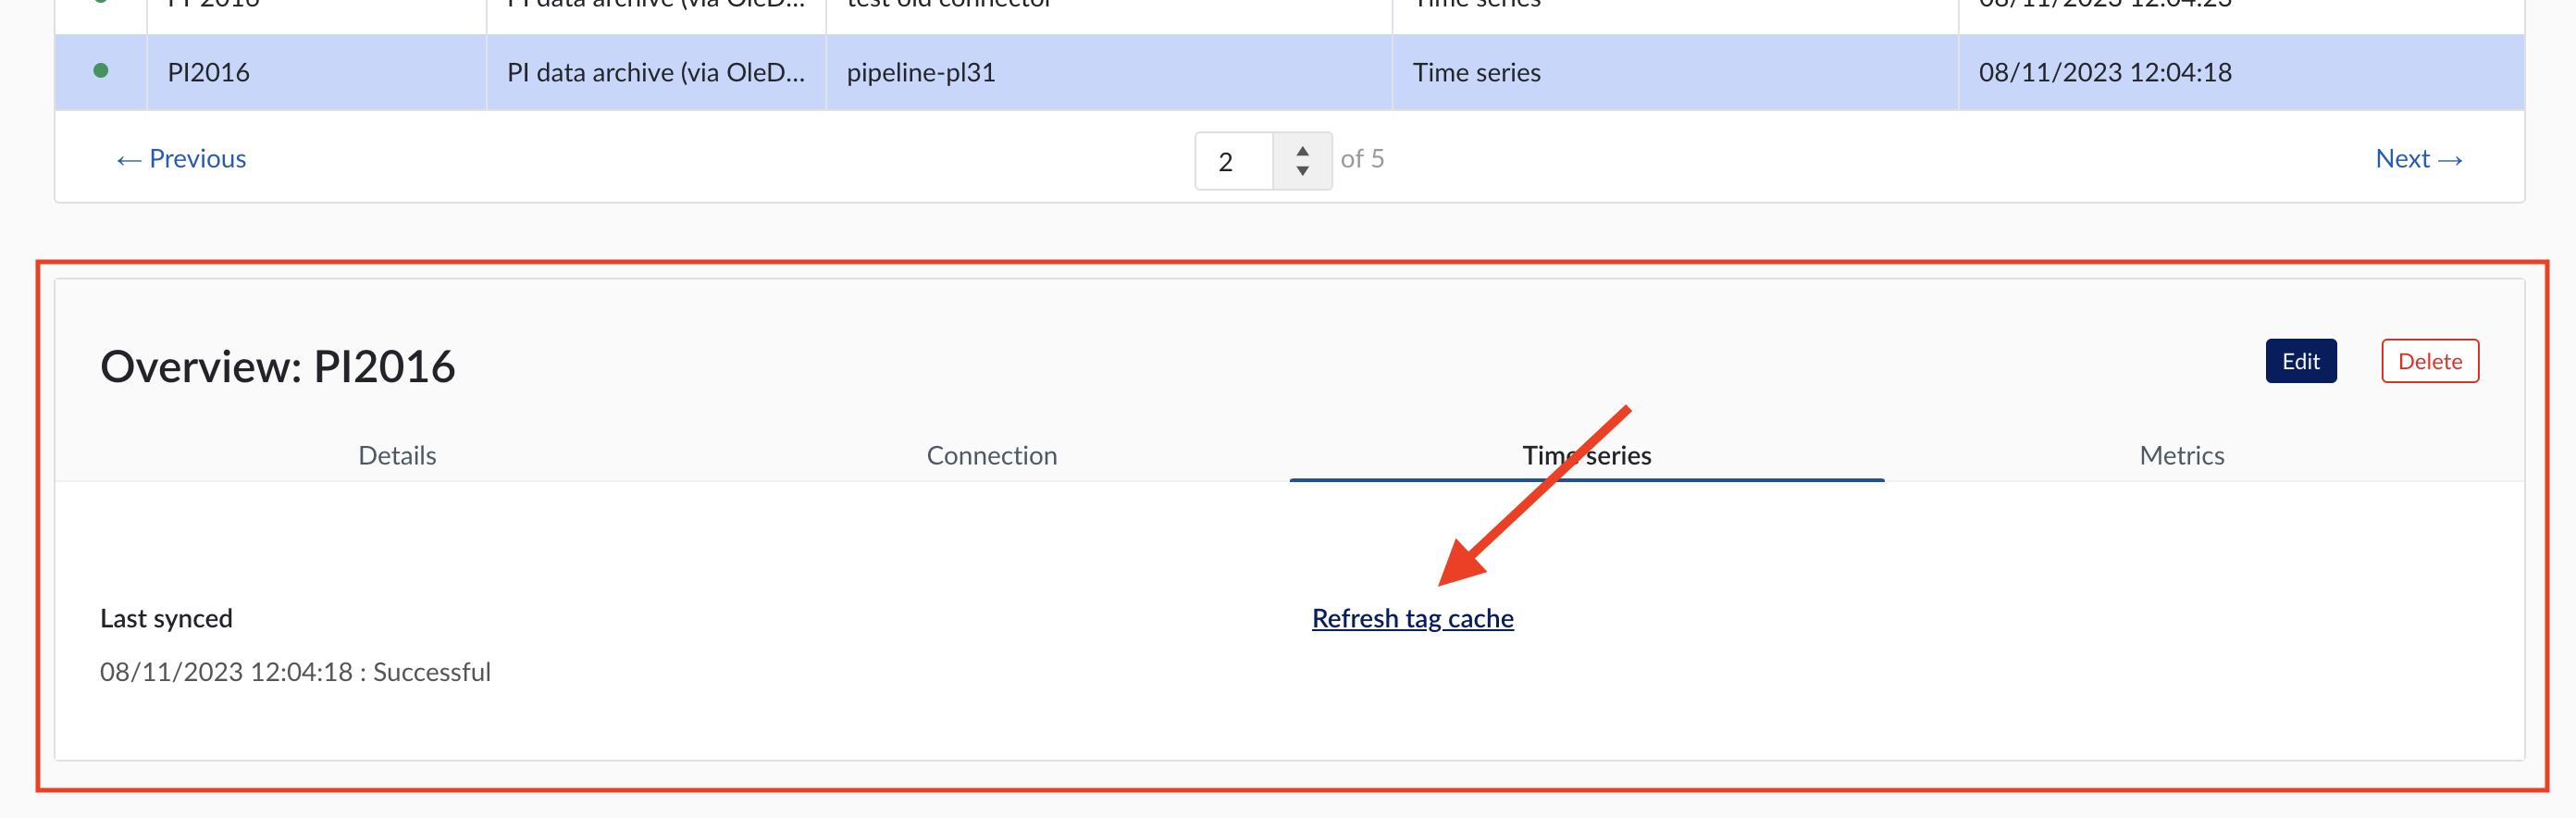Open the Metrics tab
The height and width of the screenshot is (818, 2576).
[x=2181, y=456]
